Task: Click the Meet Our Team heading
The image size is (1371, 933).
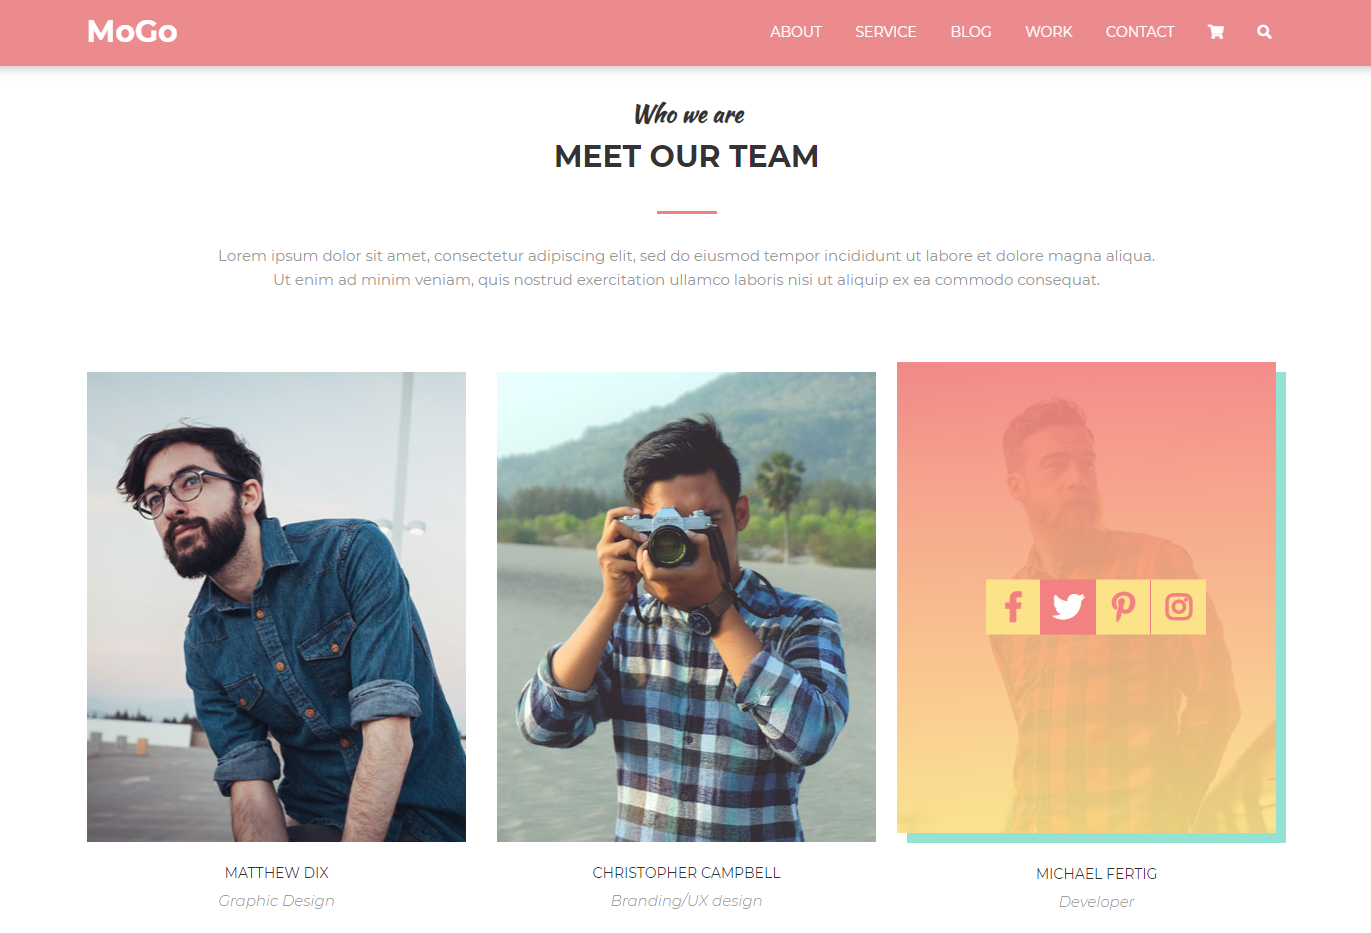Action: point(686,156)
